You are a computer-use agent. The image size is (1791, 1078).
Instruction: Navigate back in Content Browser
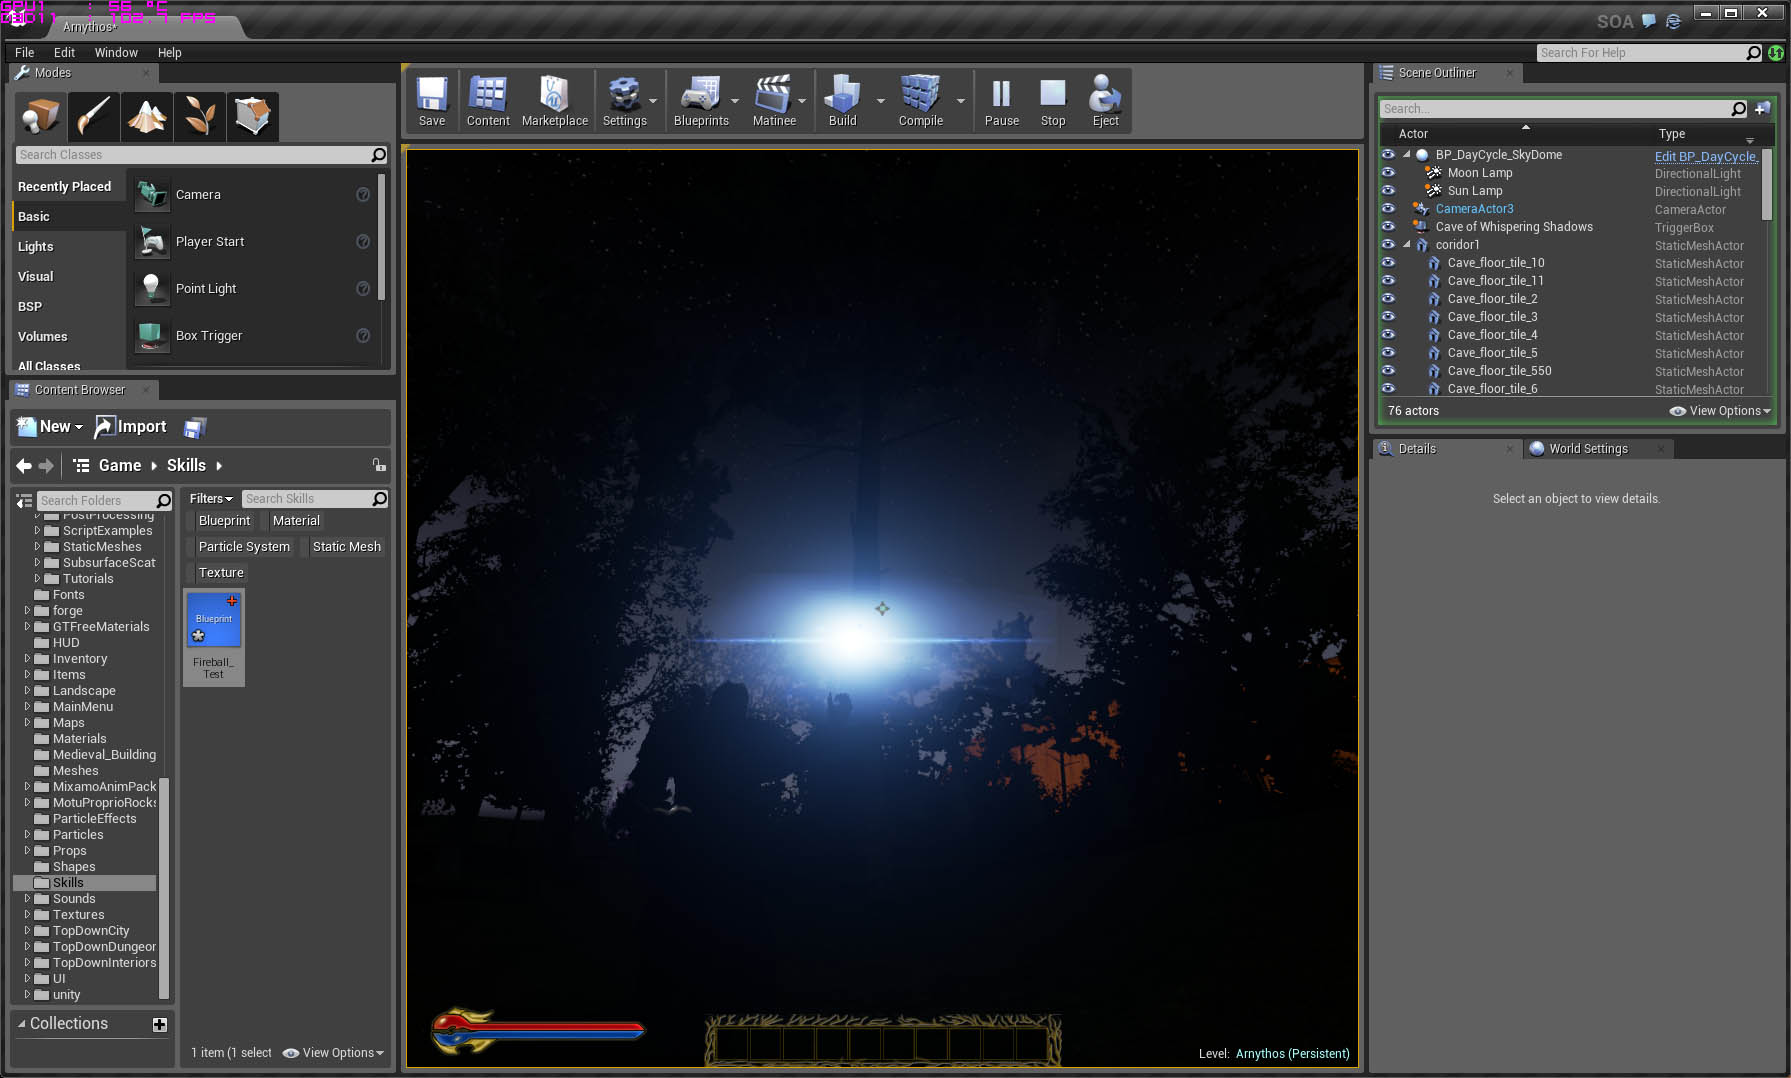[x=24, y=465]
